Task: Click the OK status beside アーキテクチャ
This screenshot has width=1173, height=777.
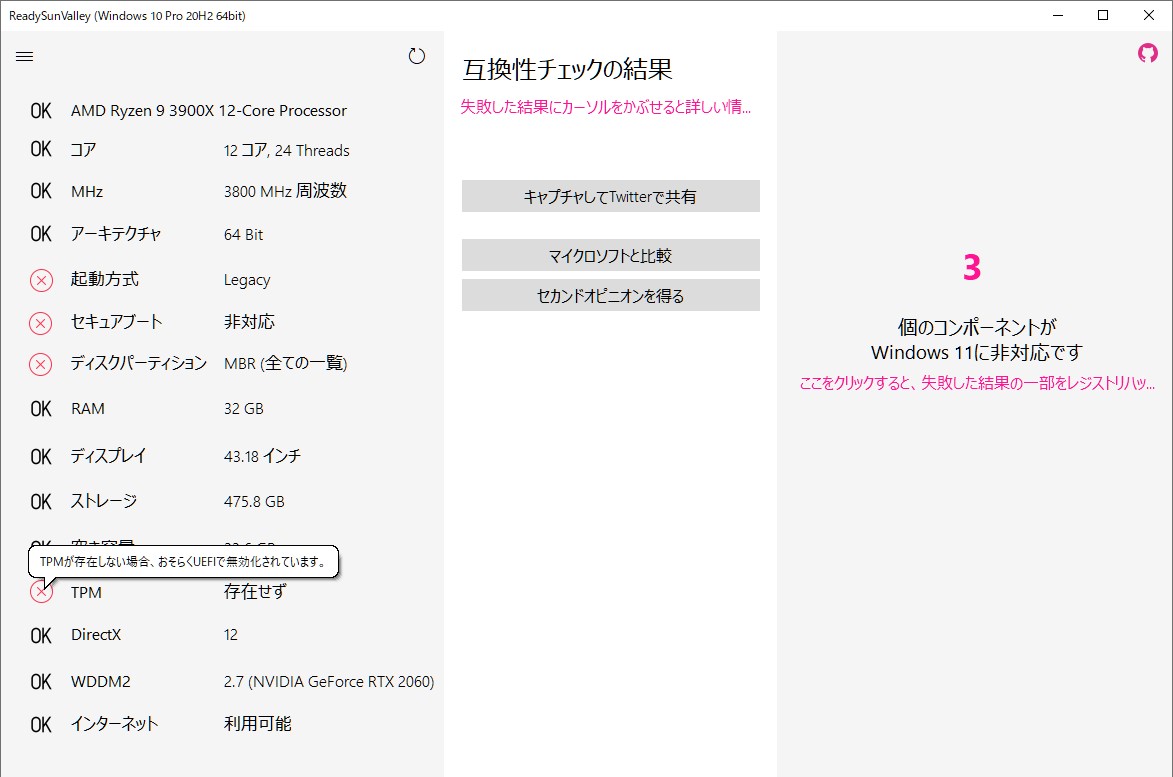Action: pyautogui.click(x=41, y=233)
